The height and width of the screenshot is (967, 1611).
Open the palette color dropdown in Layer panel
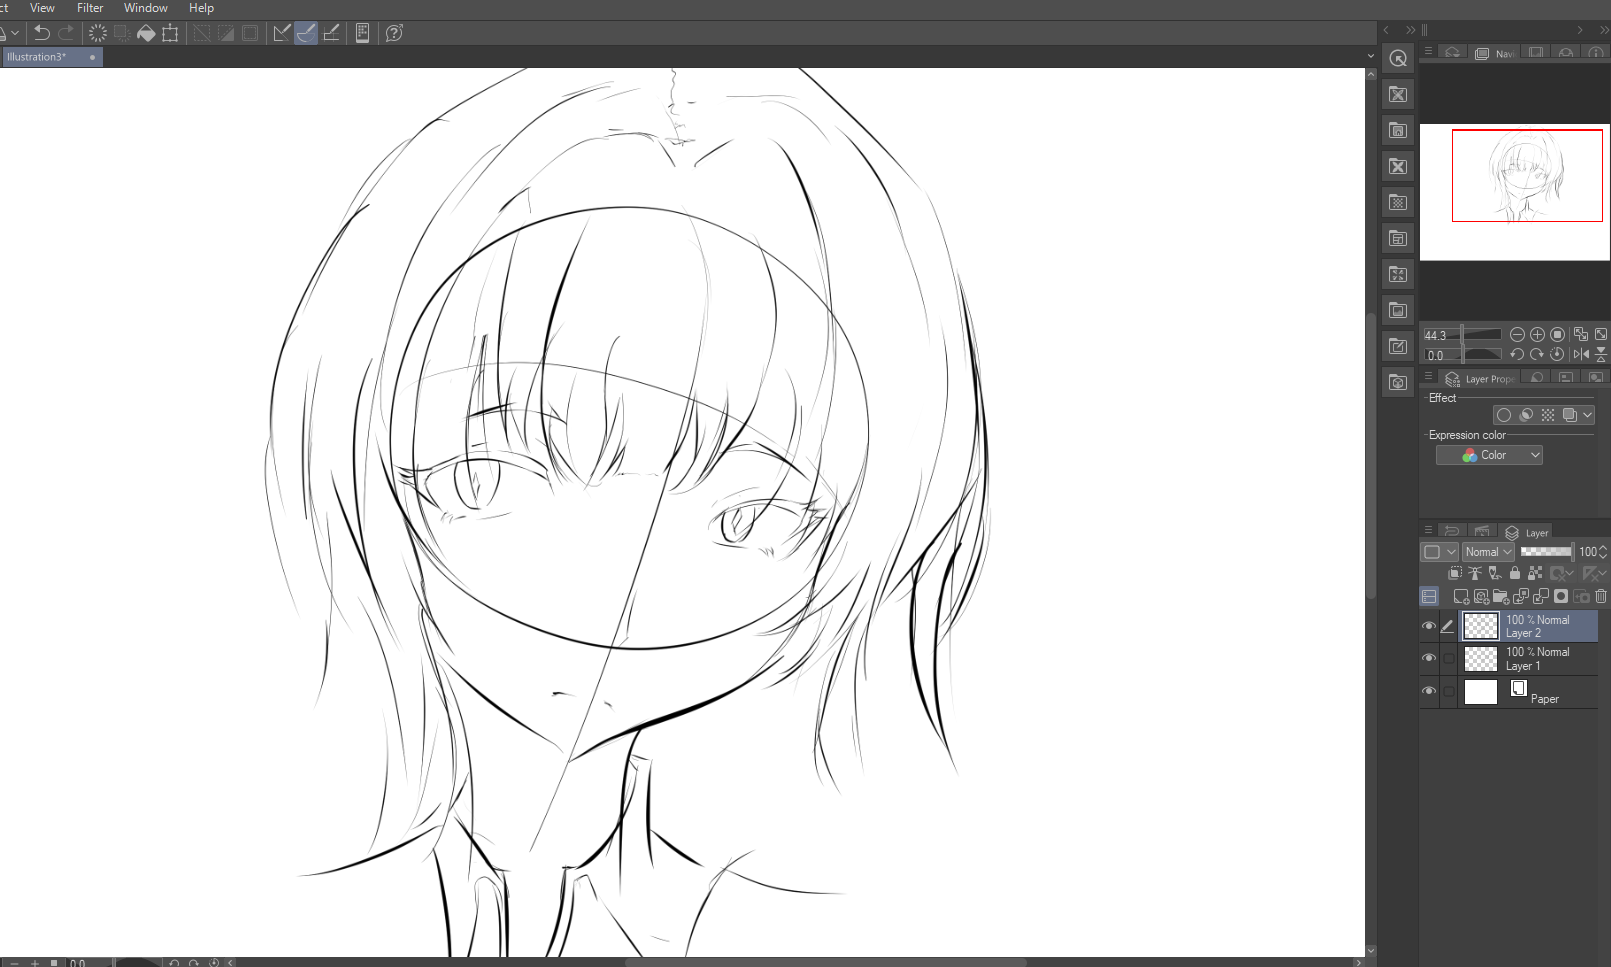coord(1438,552)
